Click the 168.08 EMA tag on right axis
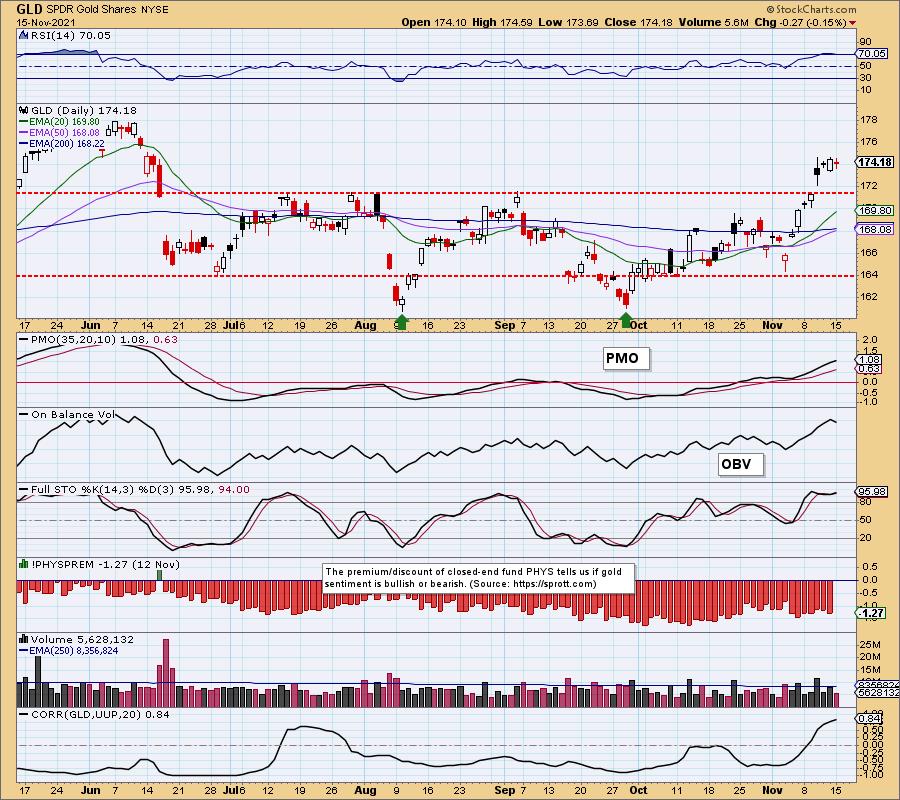 pos(875,230)
